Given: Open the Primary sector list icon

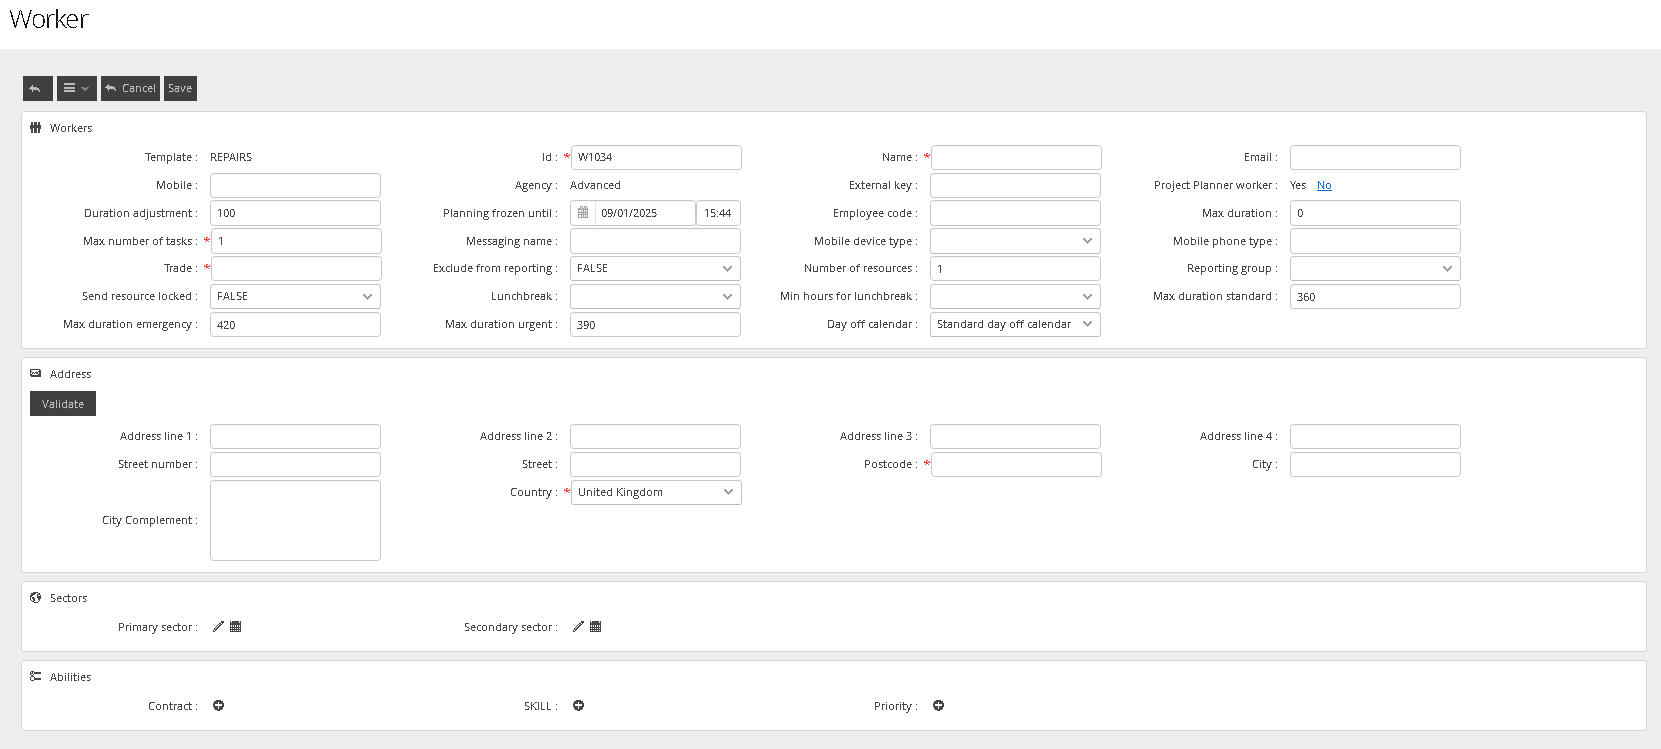Looking at the screenshot, I should 236,627.
